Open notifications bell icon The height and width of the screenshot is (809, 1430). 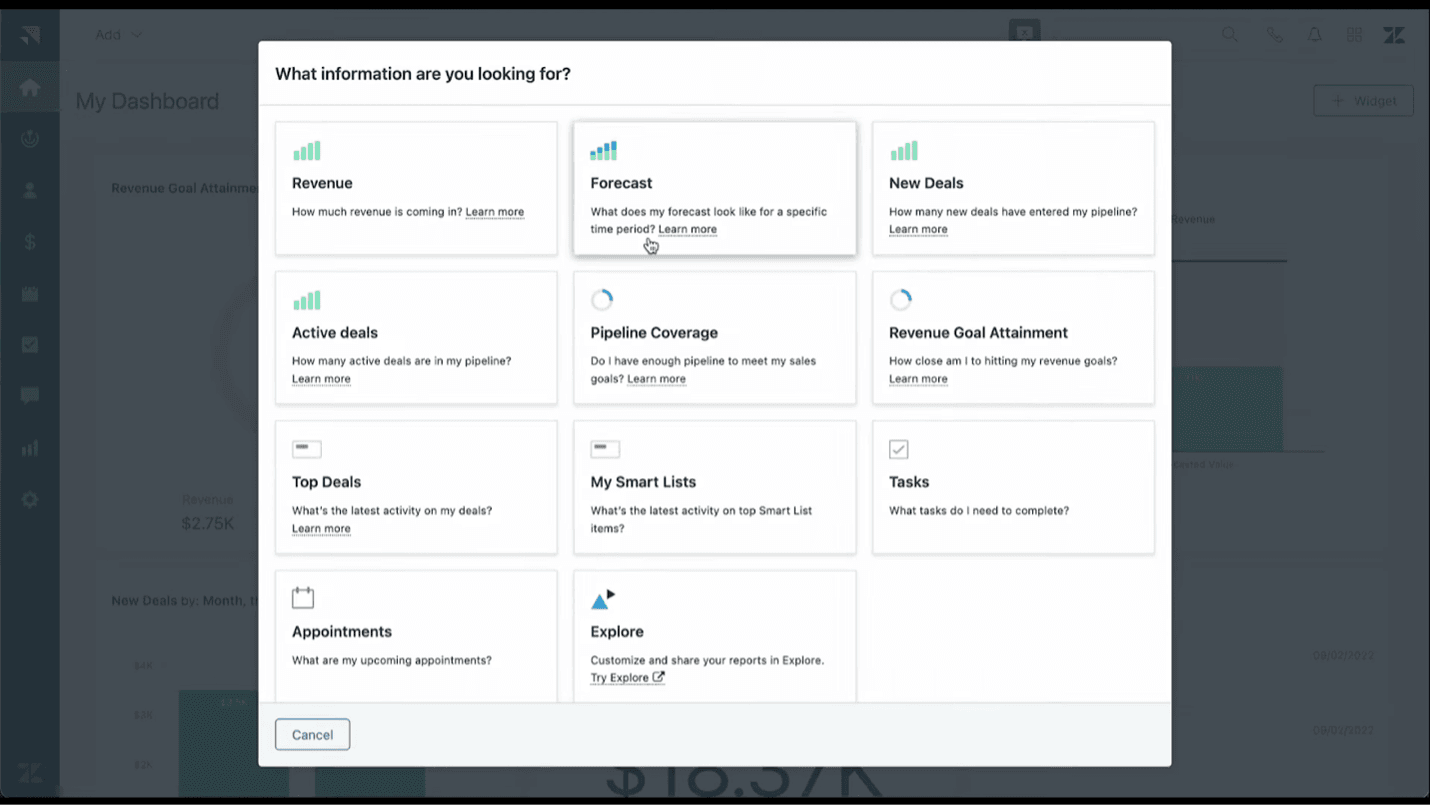[1315, 35]
